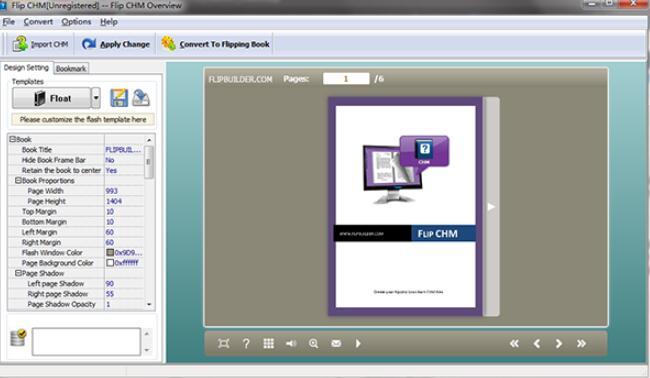
Task: Click the Flash Window Color swatch
Action: (110, 252)
